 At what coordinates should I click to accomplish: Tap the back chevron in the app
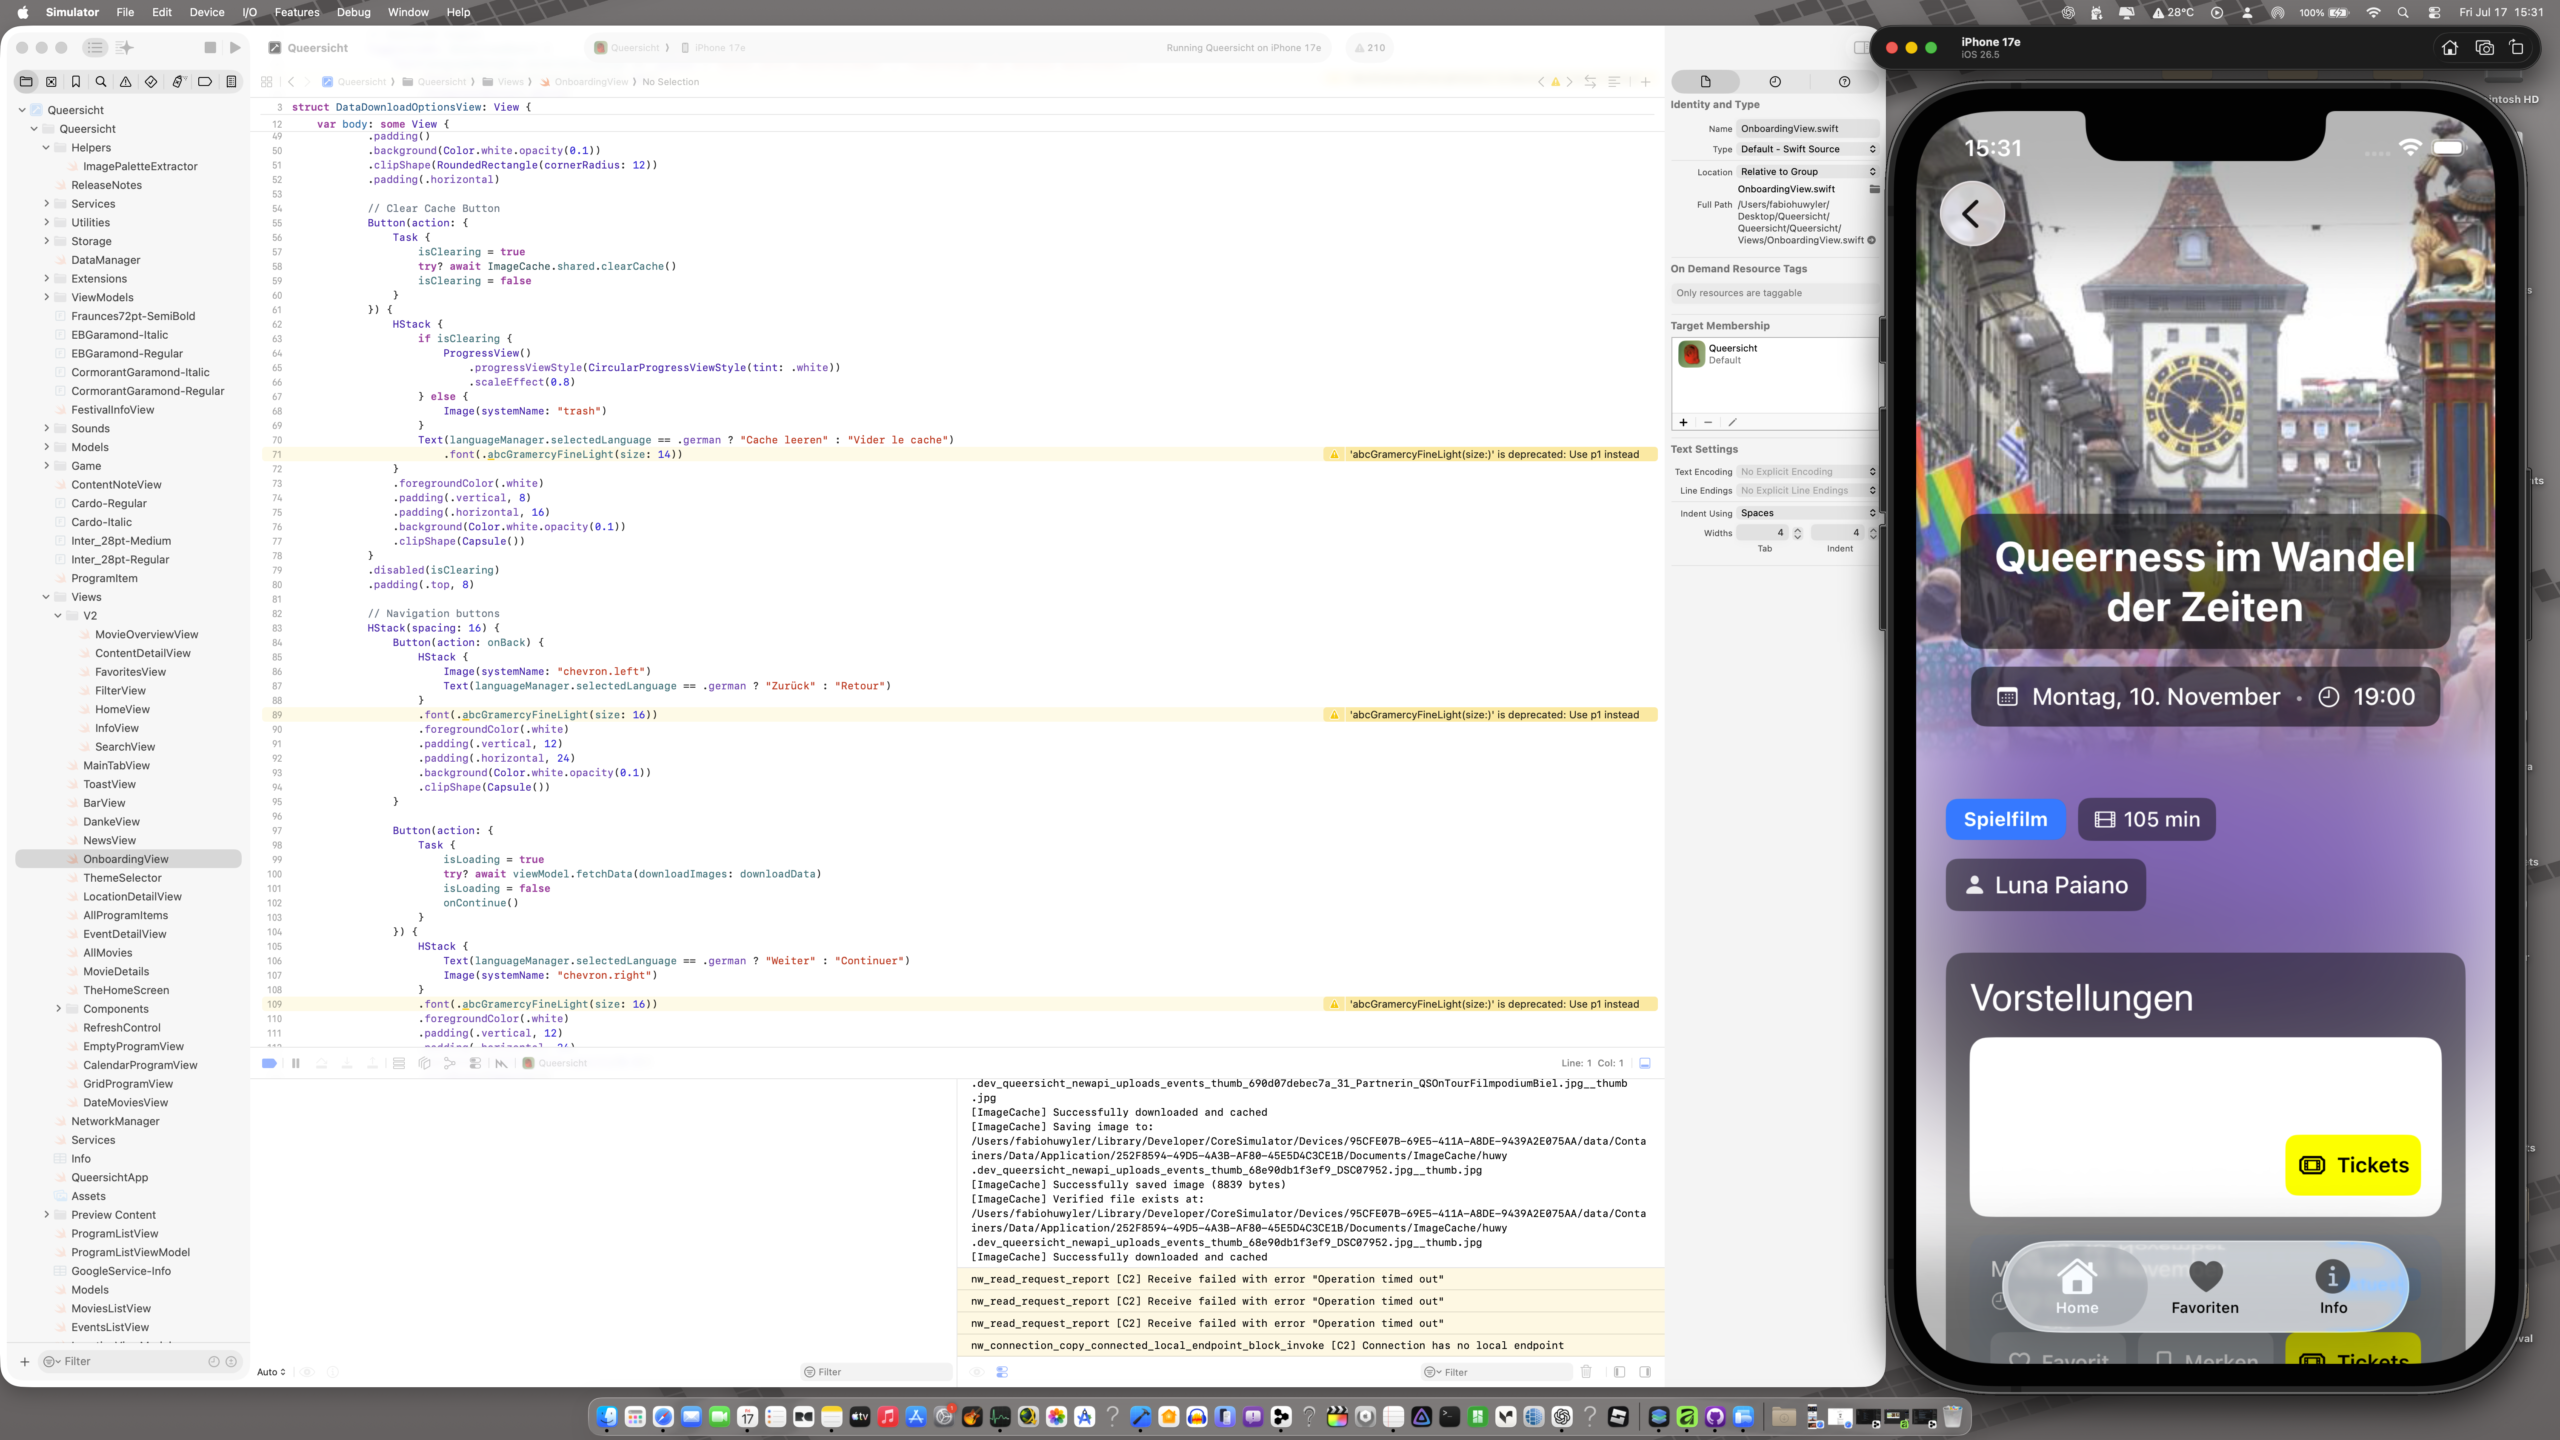tap(1971, 213)
